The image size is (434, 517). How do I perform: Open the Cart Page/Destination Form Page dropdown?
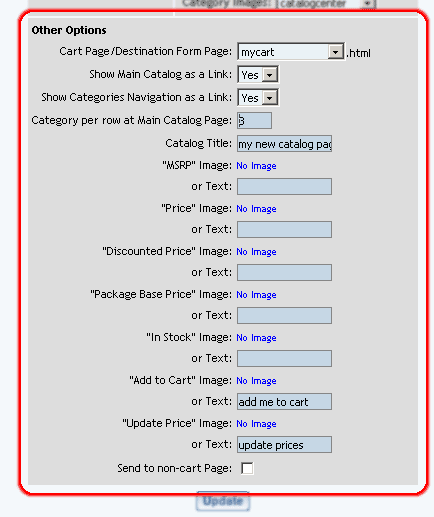[291, 52]
